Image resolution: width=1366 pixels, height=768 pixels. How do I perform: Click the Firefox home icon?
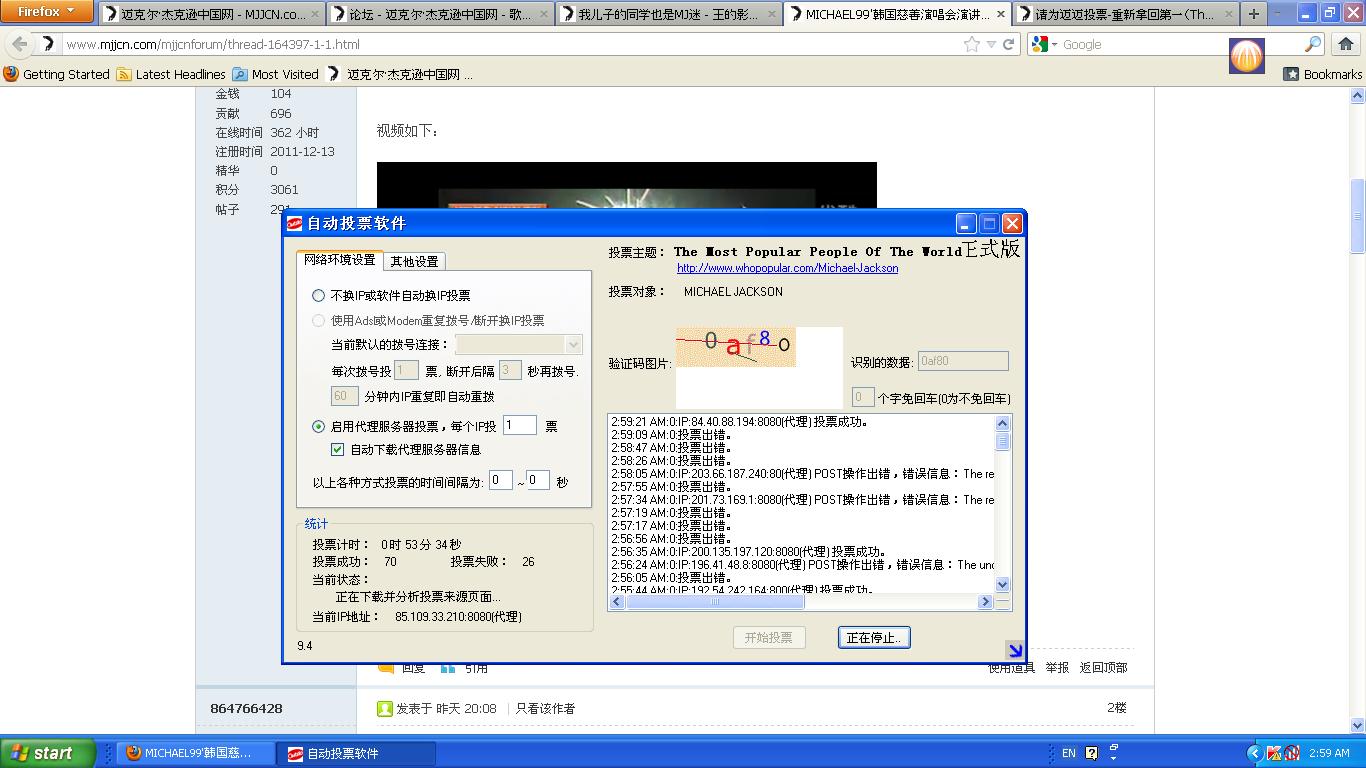tap(1345, 44)
